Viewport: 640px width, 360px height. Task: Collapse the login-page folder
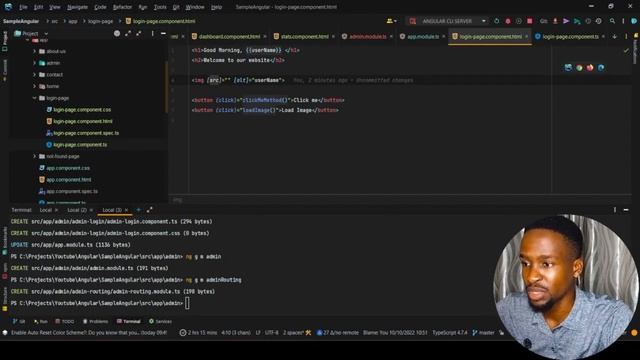tap(34, 98)
